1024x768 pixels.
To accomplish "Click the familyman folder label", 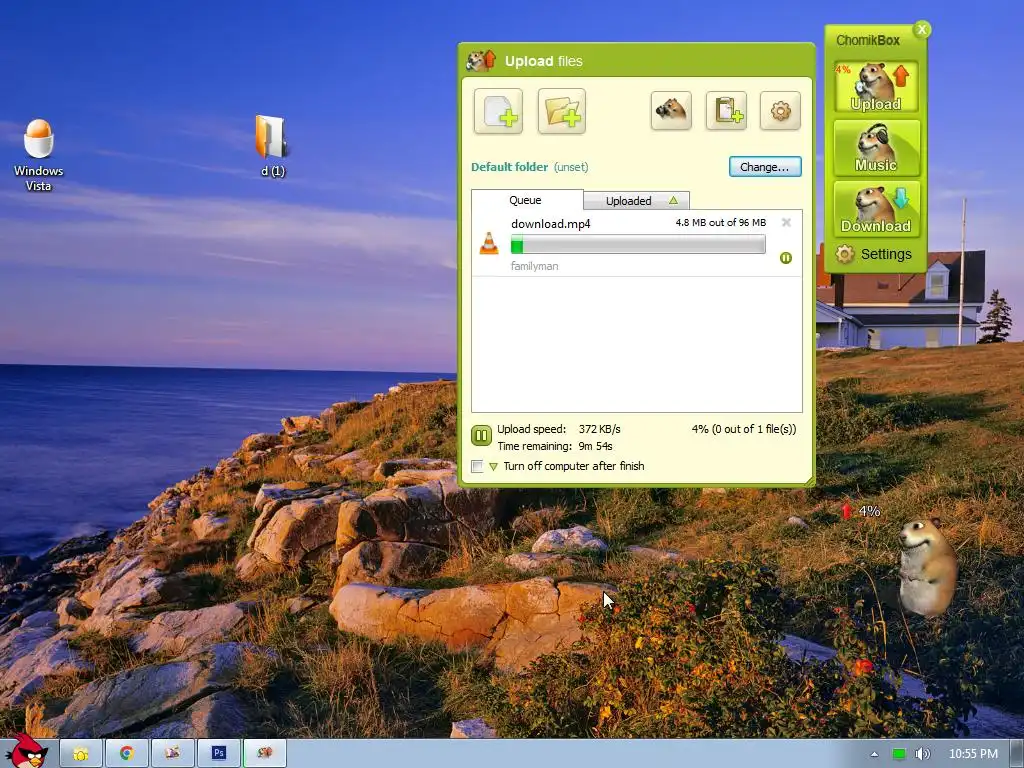I will pos(534,266).
